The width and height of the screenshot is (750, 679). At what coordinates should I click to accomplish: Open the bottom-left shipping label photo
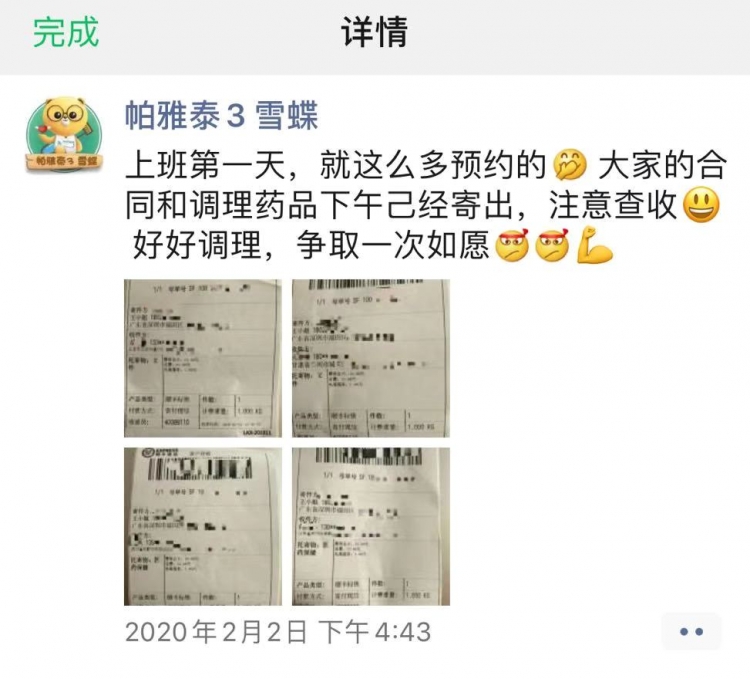203,526
